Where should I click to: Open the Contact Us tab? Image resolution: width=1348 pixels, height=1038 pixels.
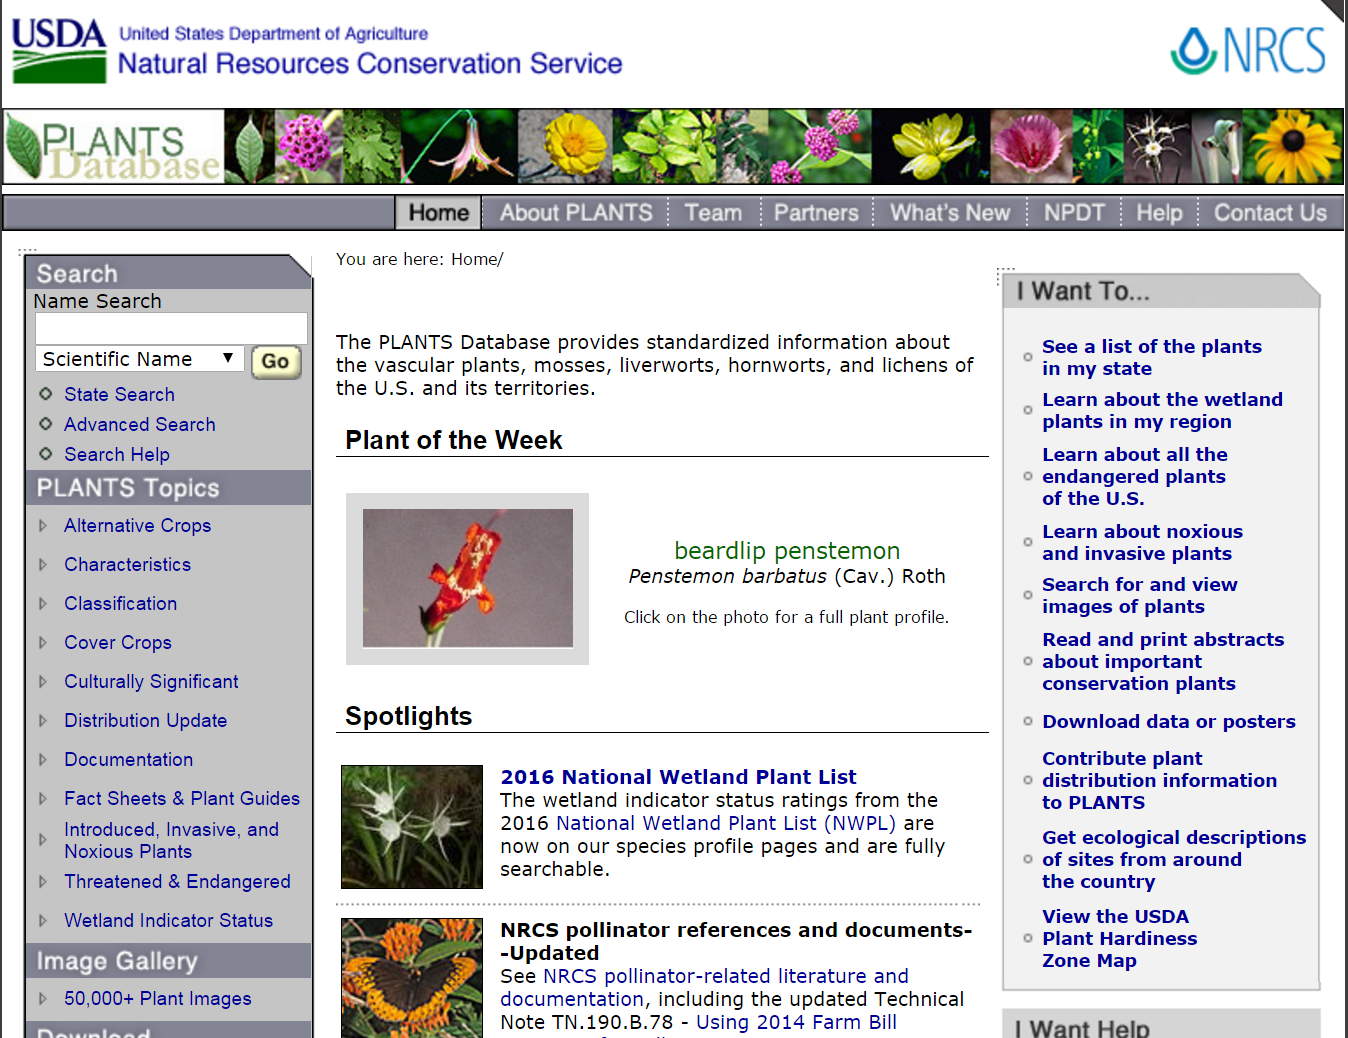(1270, 213)
